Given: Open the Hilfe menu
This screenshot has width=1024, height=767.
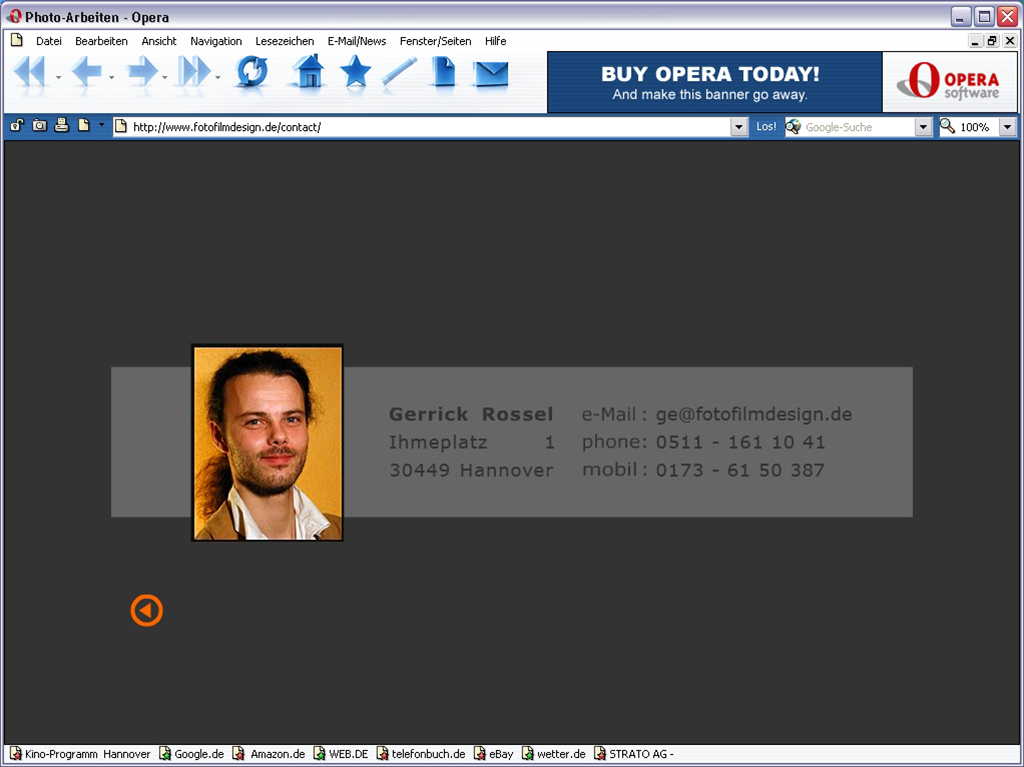Looking at the screenshot, I should [496, 41].
